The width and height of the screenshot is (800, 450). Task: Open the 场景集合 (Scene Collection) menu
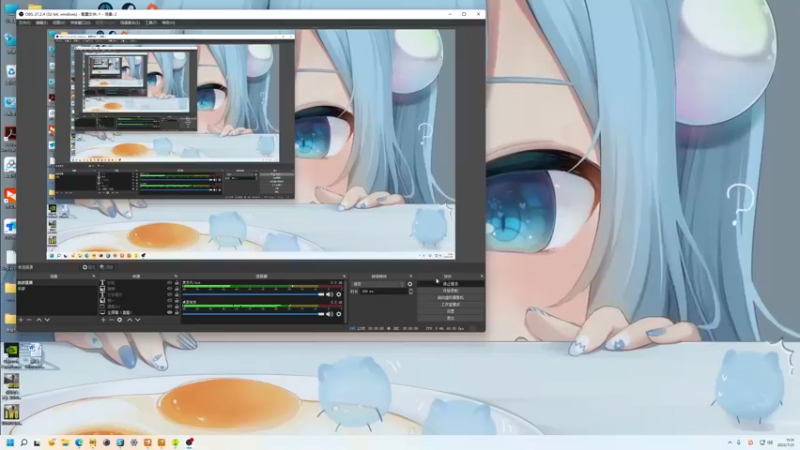130,22
